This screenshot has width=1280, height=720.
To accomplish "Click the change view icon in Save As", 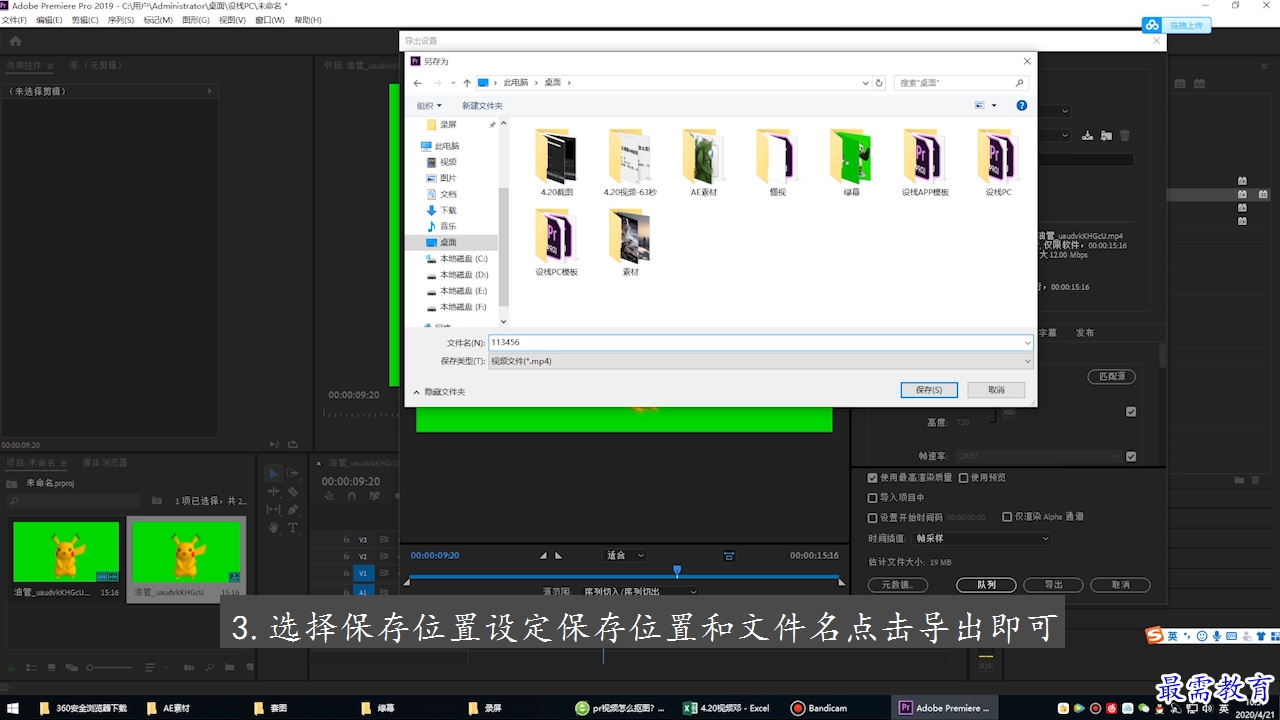I will [x=980, y=105].
